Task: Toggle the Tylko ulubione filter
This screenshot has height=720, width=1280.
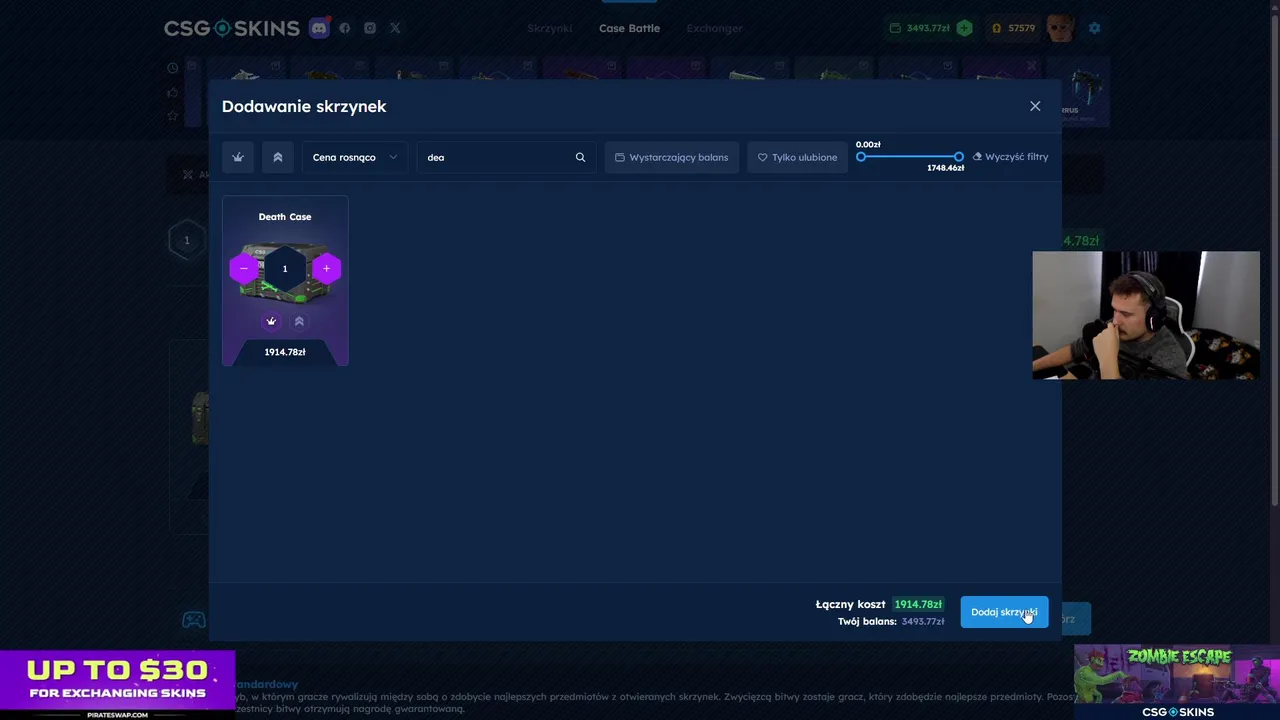Action: (x=797, y=157)
